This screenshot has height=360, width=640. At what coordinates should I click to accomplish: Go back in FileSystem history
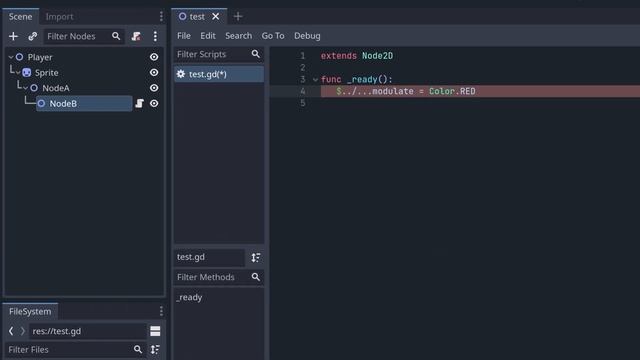[x=11, y=331]
